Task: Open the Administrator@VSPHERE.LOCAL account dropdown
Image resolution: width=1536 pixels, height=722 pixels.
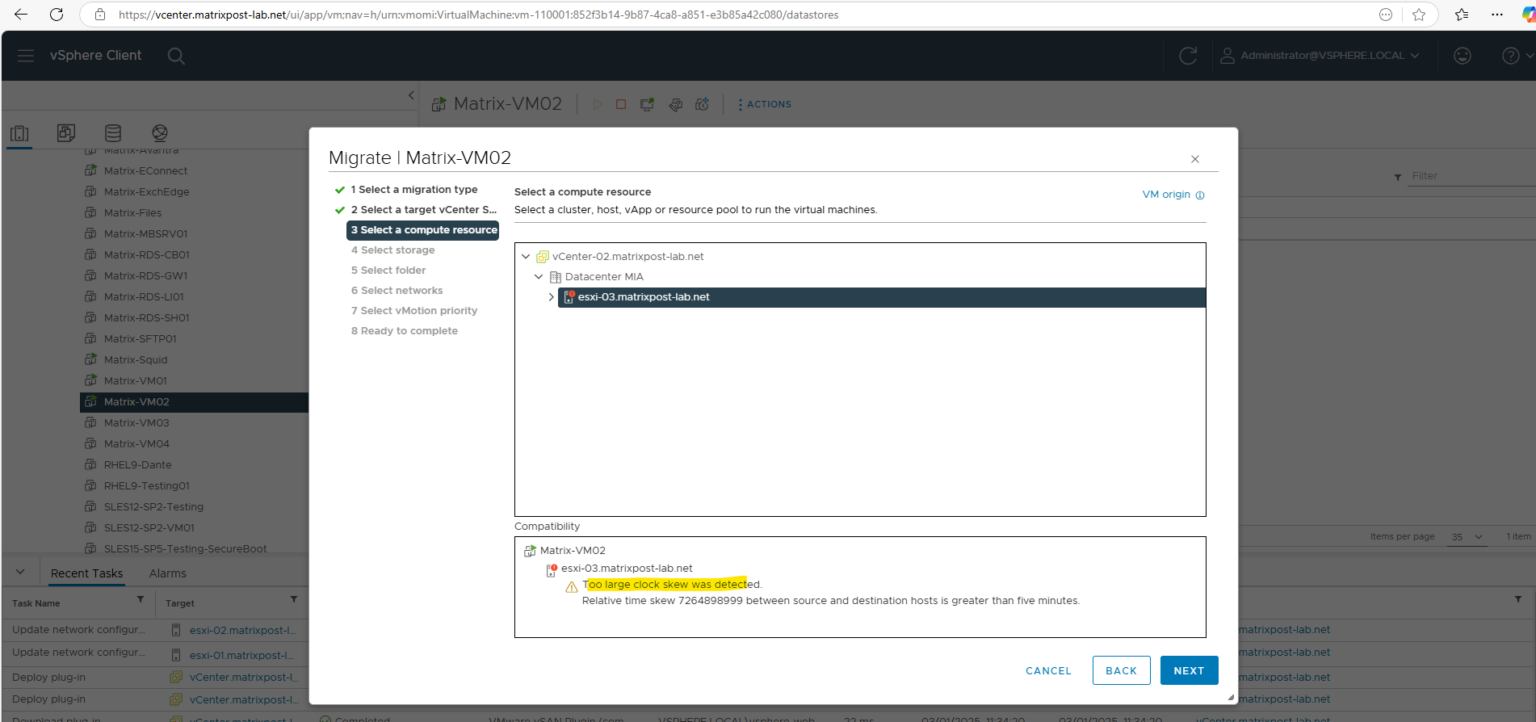Action: click(x=1320, y=56)
